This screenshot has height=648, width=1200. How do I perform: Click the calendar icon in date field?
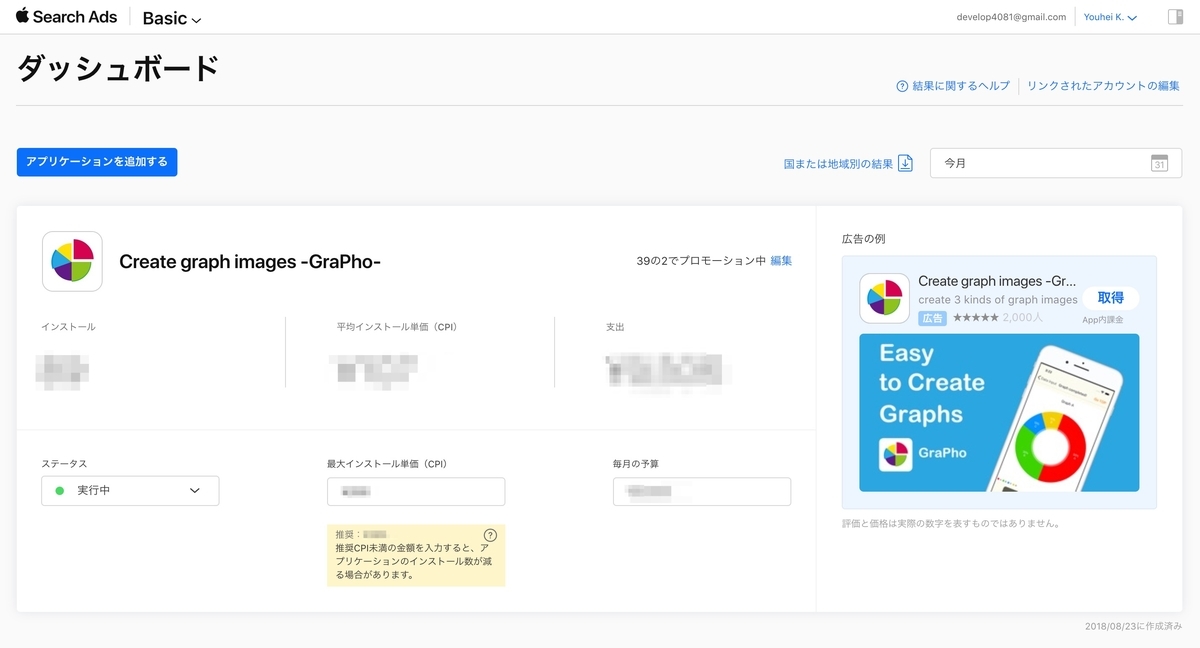(1160, 163)
